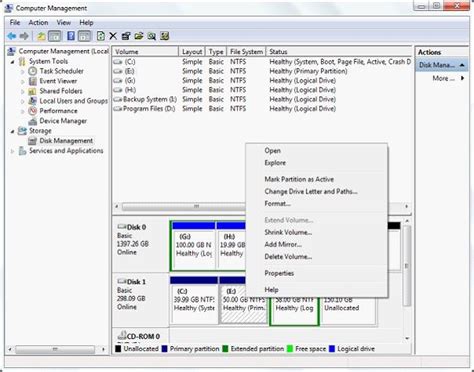Click the open folder toolbar icon
474x372 pixels.
[x=139, y=36]
